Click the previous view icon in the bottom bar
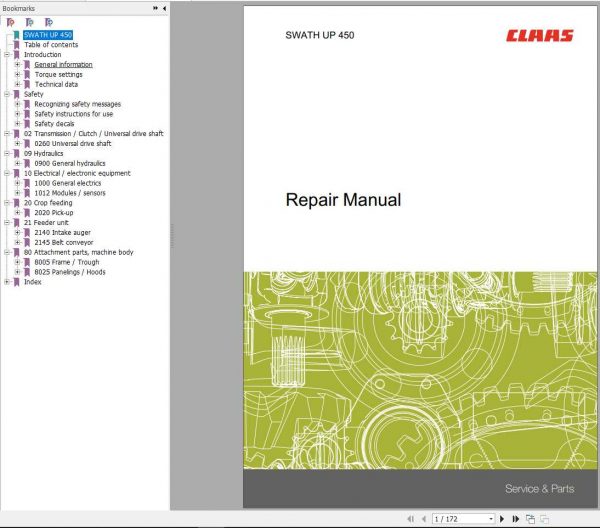Image resolution: width=600 pixels, height=528 pixels. pyautogui.click(x=530, y=519)
